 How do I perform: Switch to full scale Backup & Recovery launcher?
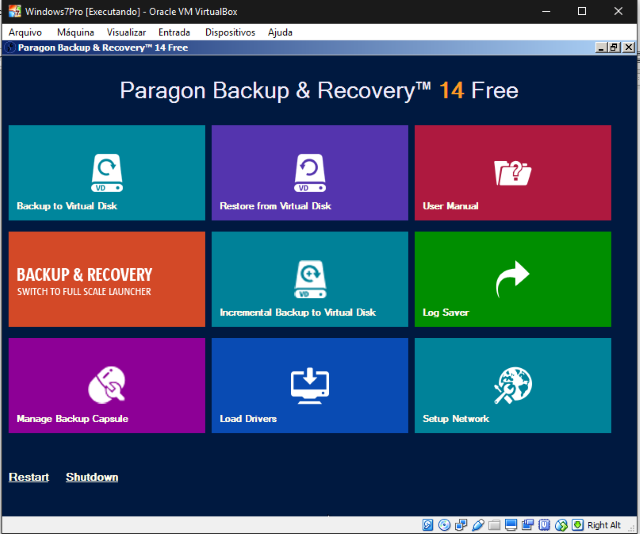[107, 279]
